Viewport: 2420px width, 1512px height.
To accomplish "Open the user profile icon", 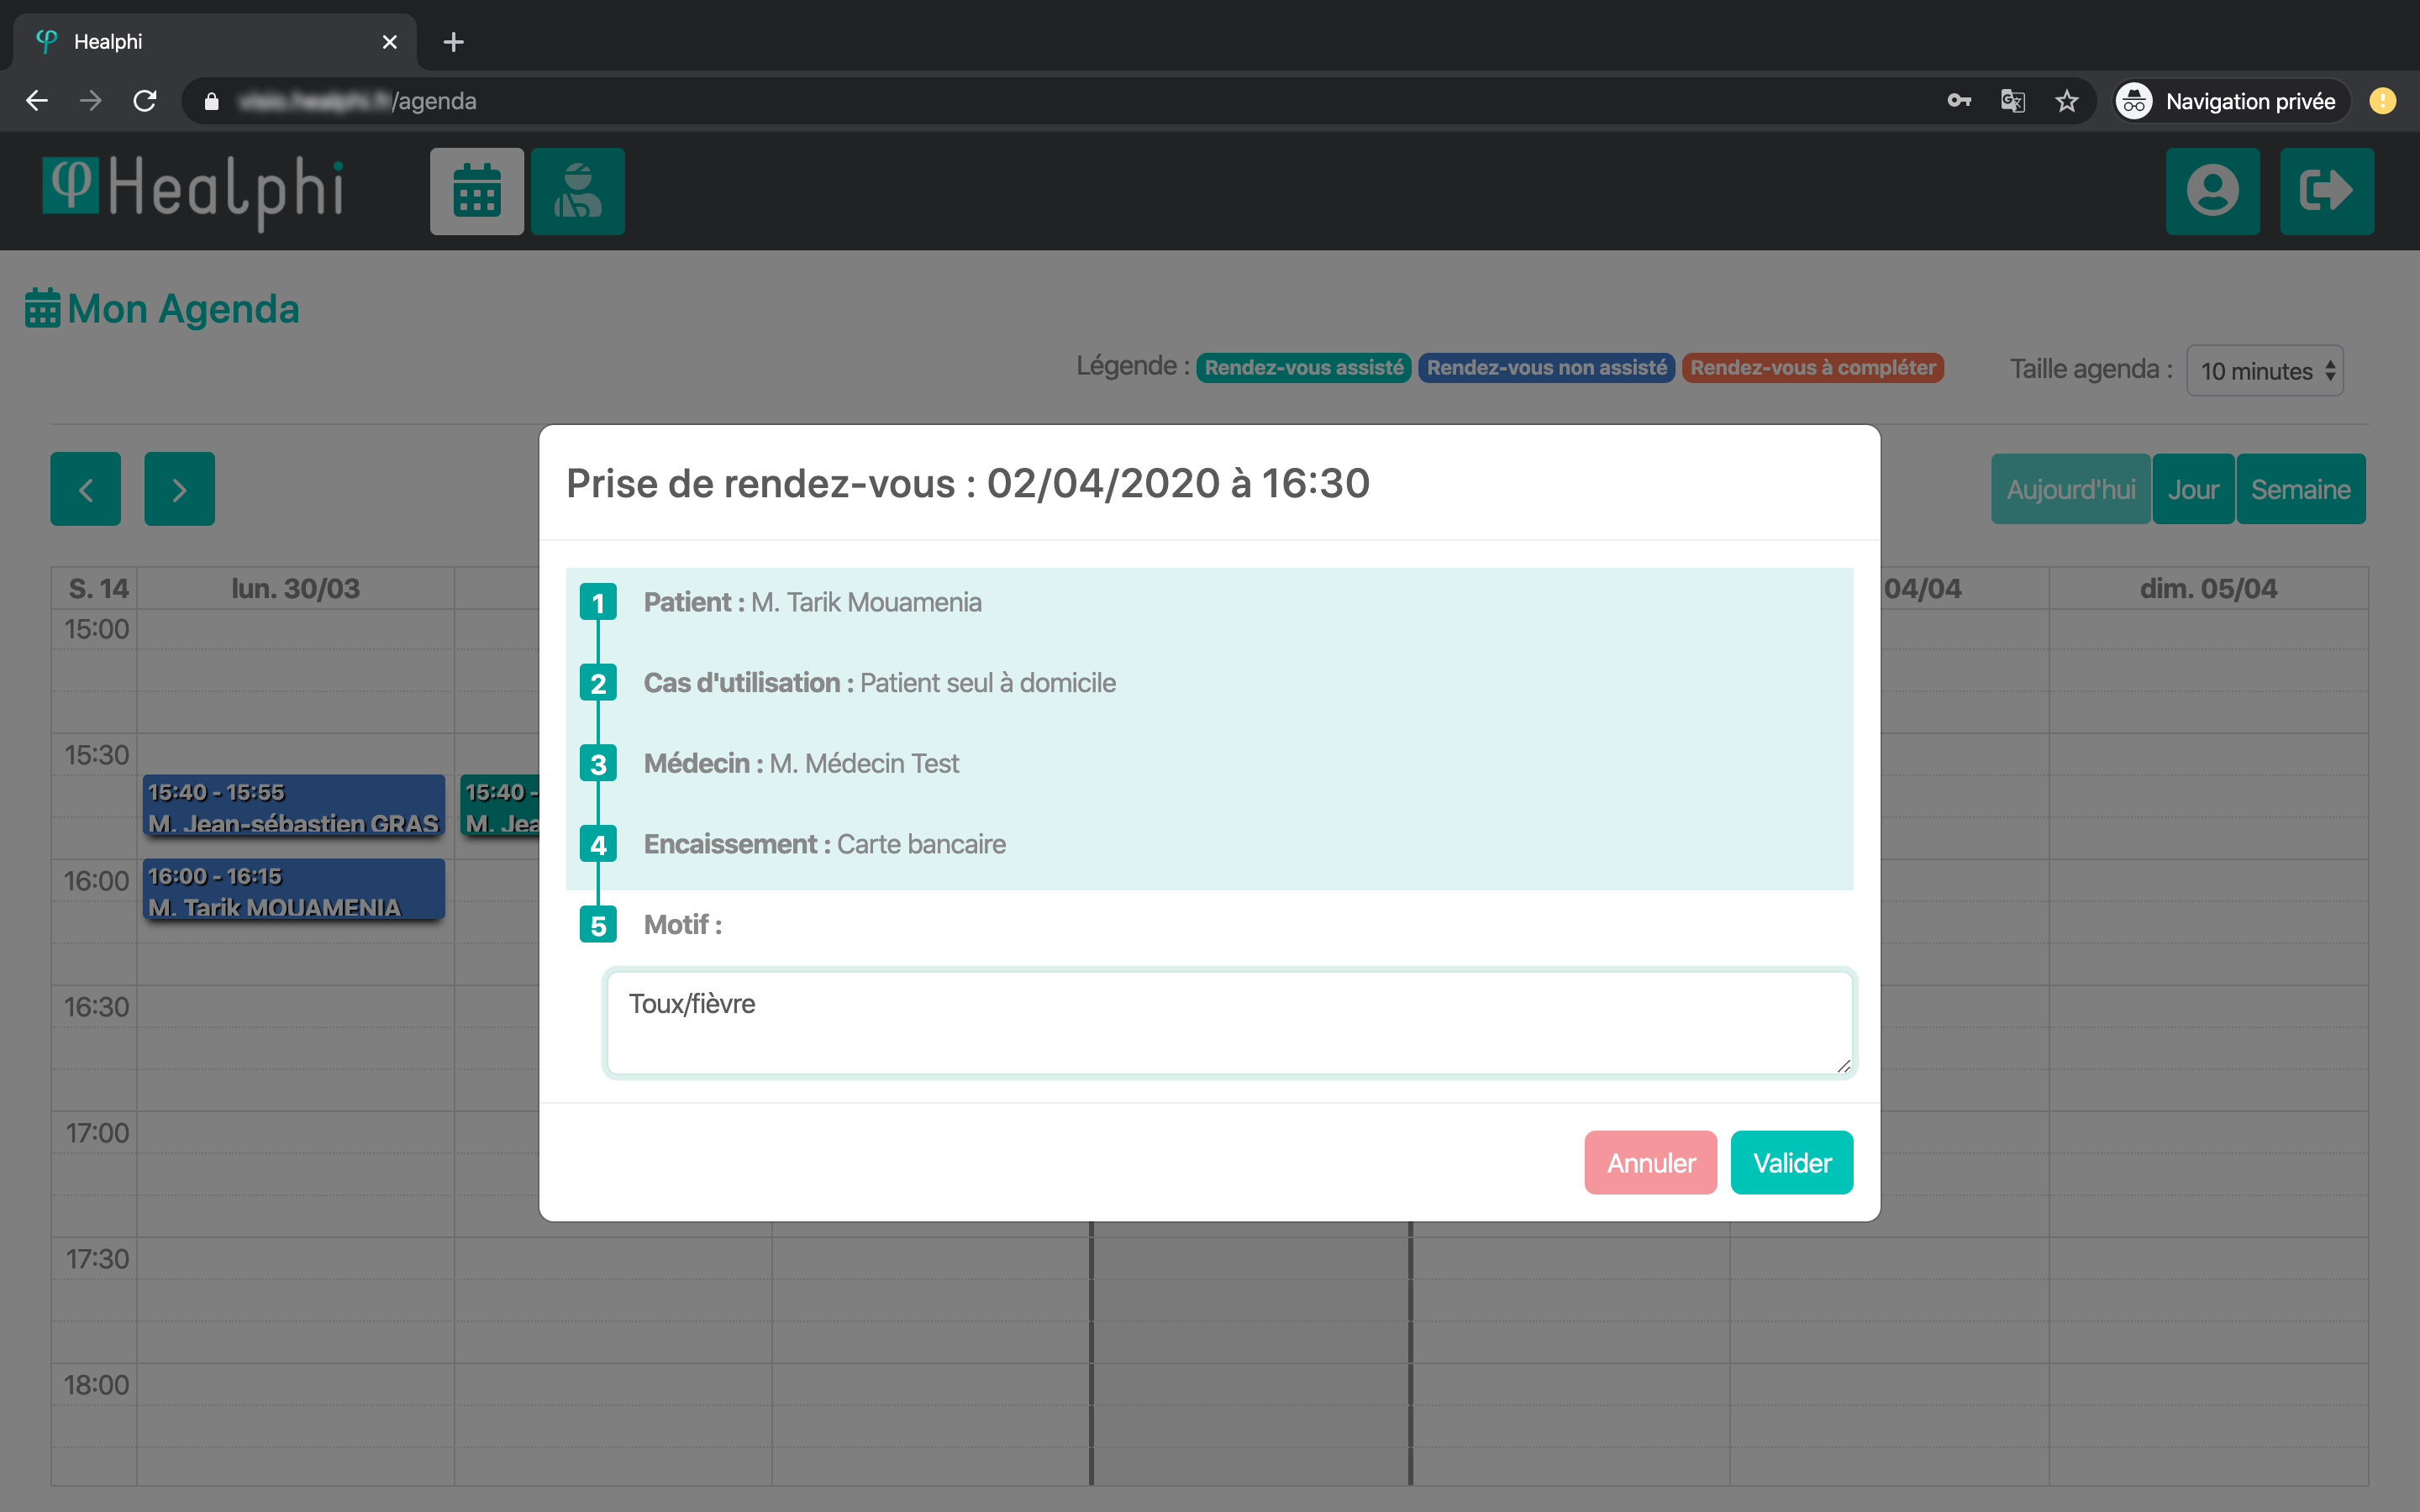I will (x=2212, y=191).
